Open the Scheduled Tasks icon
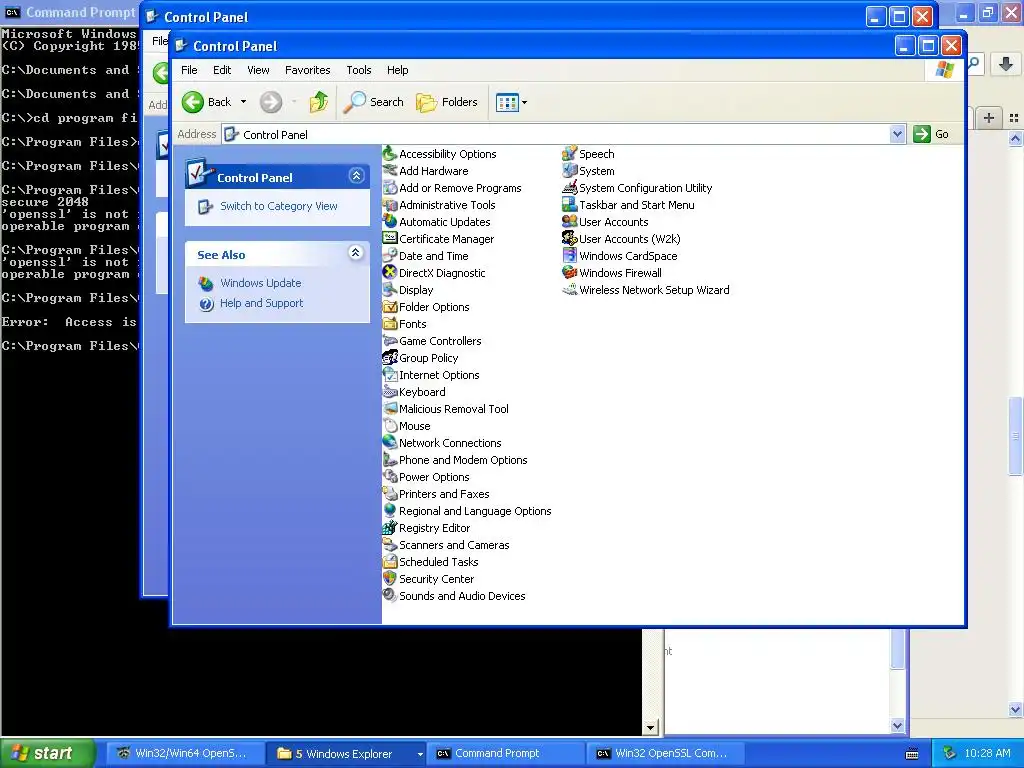 [x=390, y=561]
